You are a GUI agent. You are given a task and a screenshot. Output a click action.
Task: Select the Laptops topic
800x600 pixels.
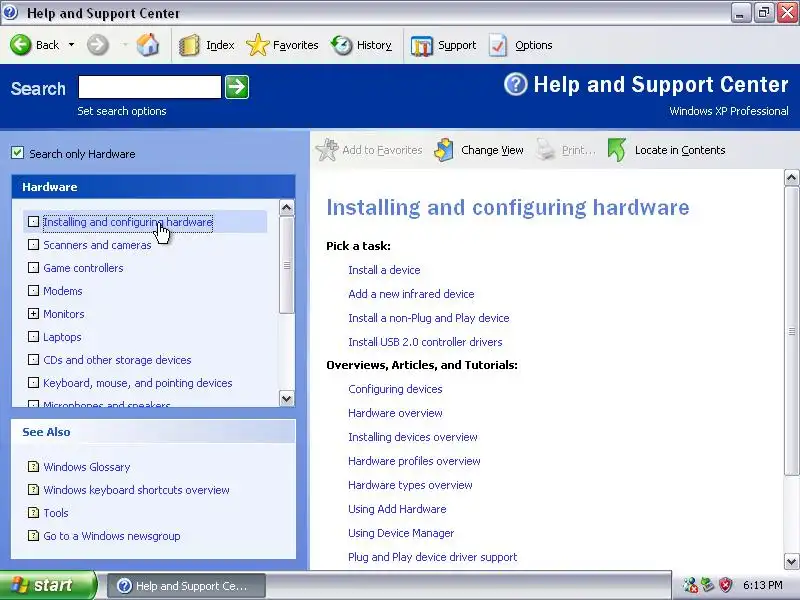click(x=62, y=337)
